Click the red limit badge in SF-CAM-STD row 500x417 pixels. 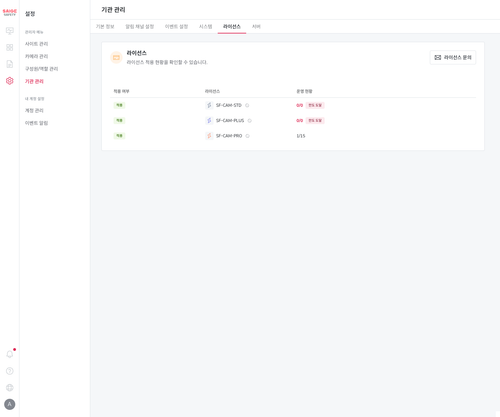point(315,105)
